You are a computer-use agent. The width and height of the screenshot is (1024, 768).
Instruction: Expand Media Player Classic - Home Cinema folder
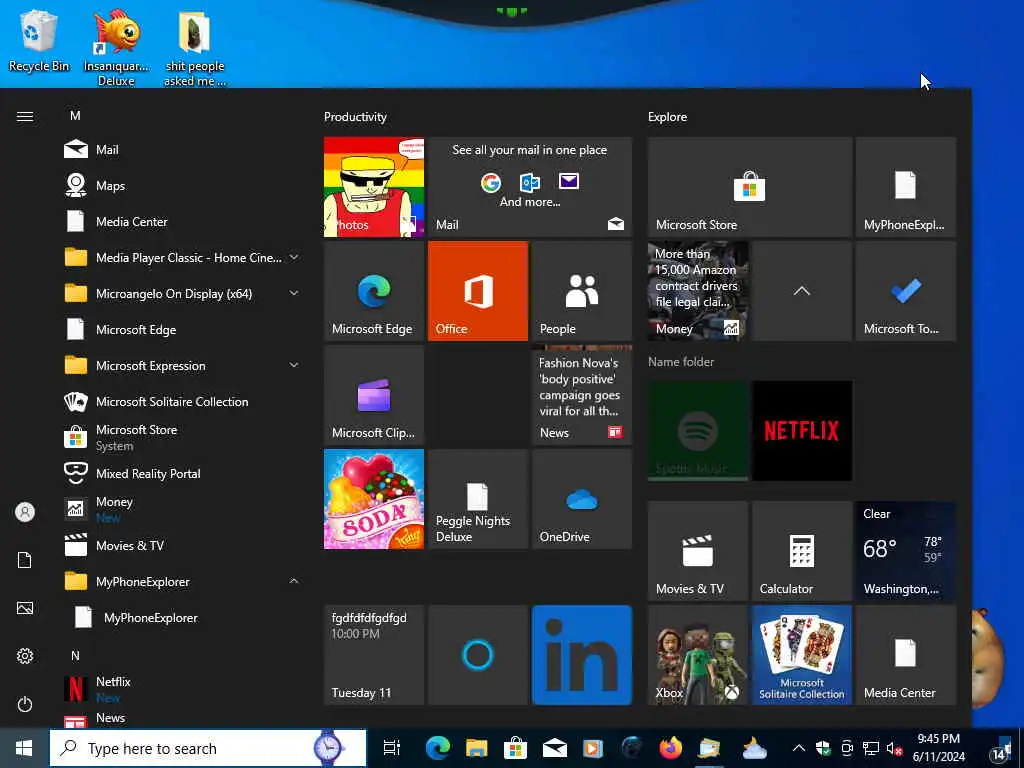[182, 257]
